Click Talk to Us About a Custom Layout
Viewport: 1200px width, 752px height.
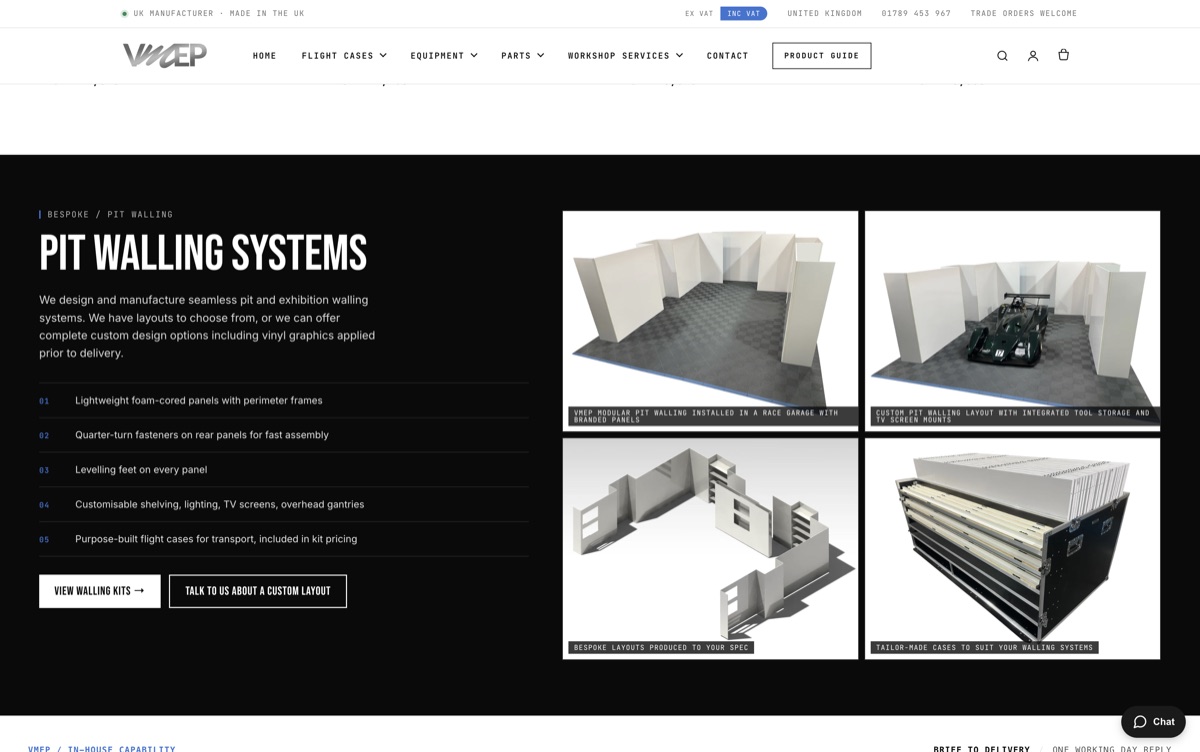(258, 591)
